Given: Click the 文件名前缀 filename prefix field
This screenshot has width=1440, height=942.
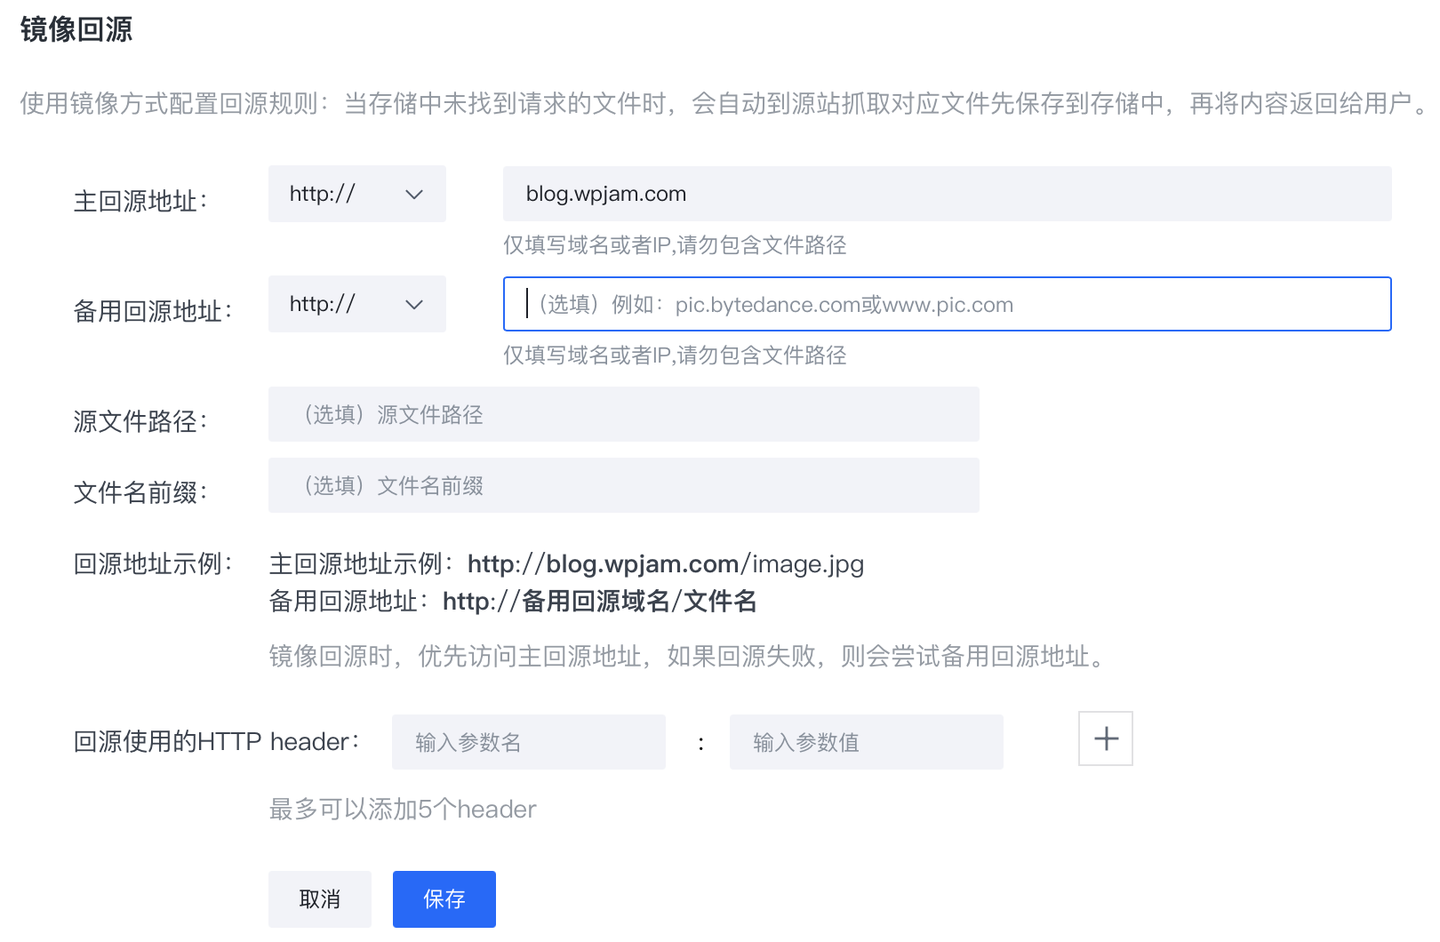Looking at the screenshot, I should 623,485.
